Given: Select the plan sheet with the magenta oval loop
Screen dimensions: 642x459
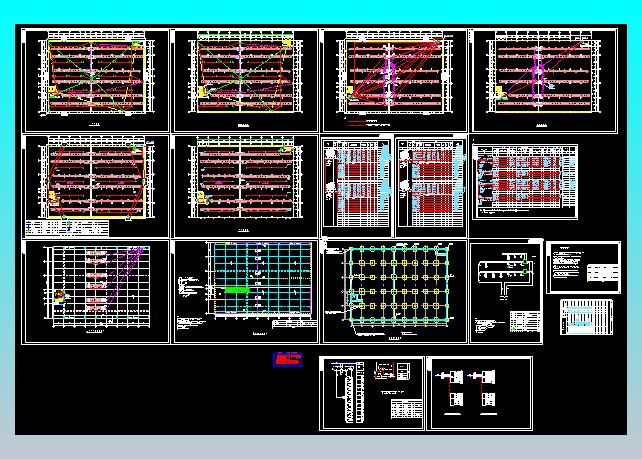Looking at the screenshot, I should (x=545, y=80).
